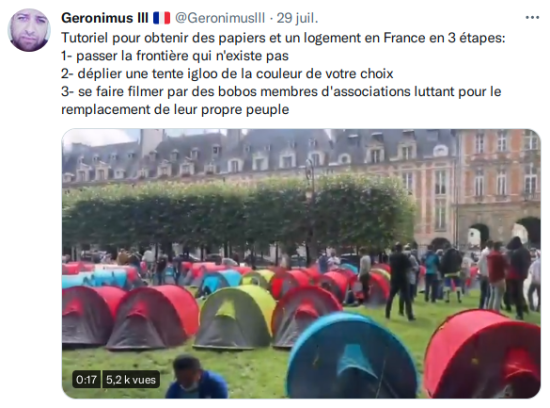Click the 0:17 video duration badge
Screen dimensions: 550x408
point(86,379)
